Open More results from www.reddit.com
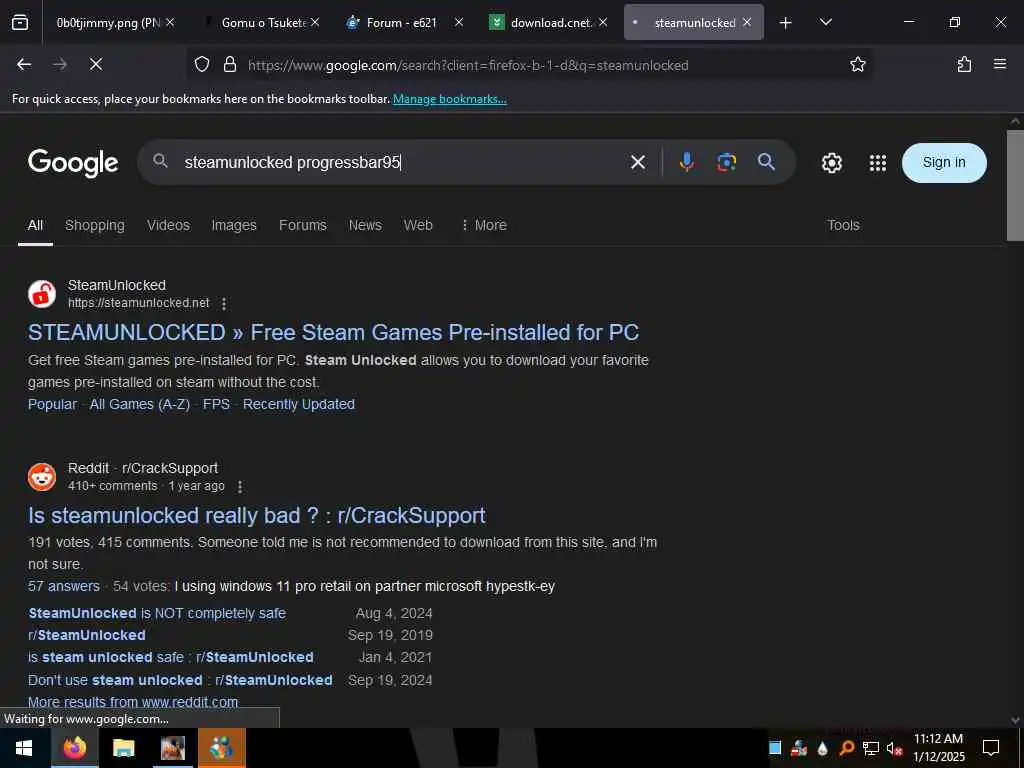This screenshot has width=1024, height=768. tap(133, 702)
